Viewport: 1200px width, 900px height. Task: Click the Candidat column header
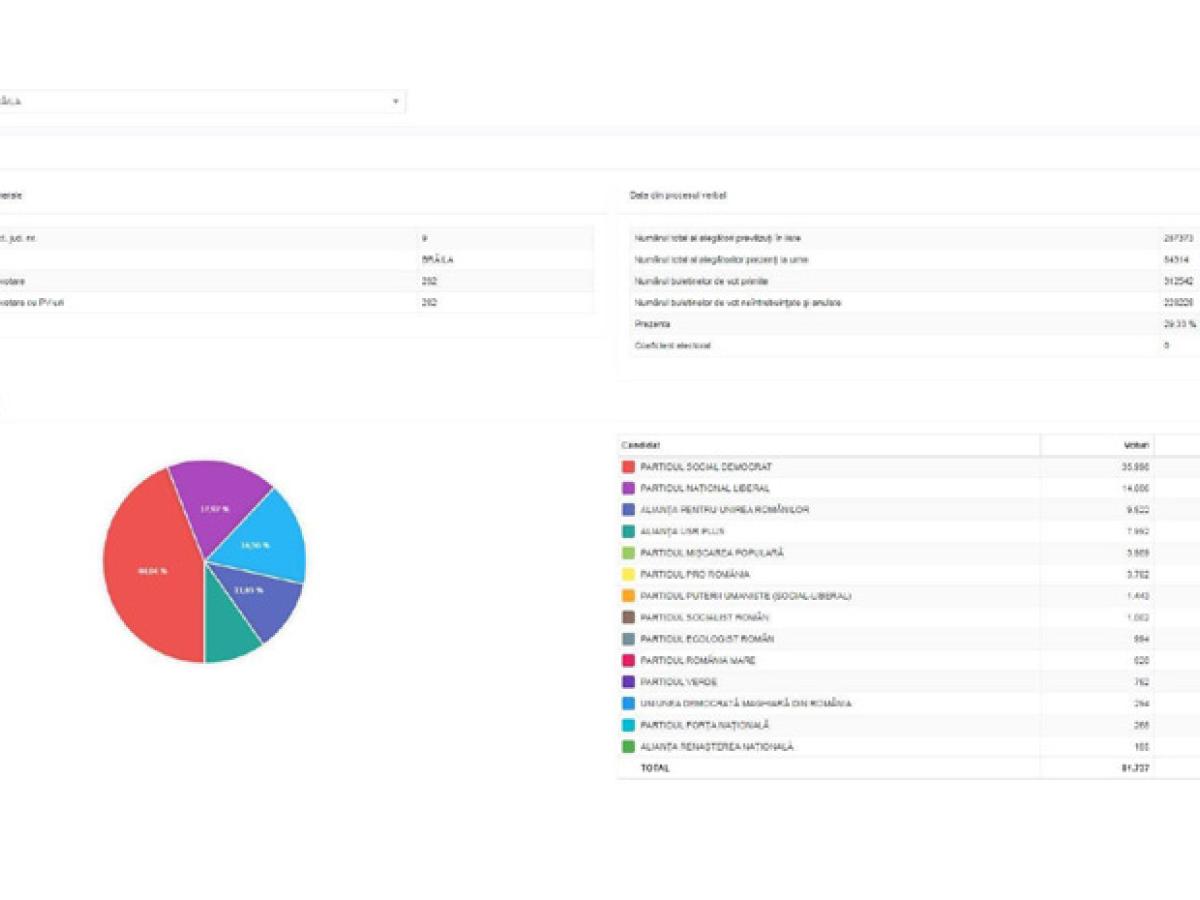point(641,445)
